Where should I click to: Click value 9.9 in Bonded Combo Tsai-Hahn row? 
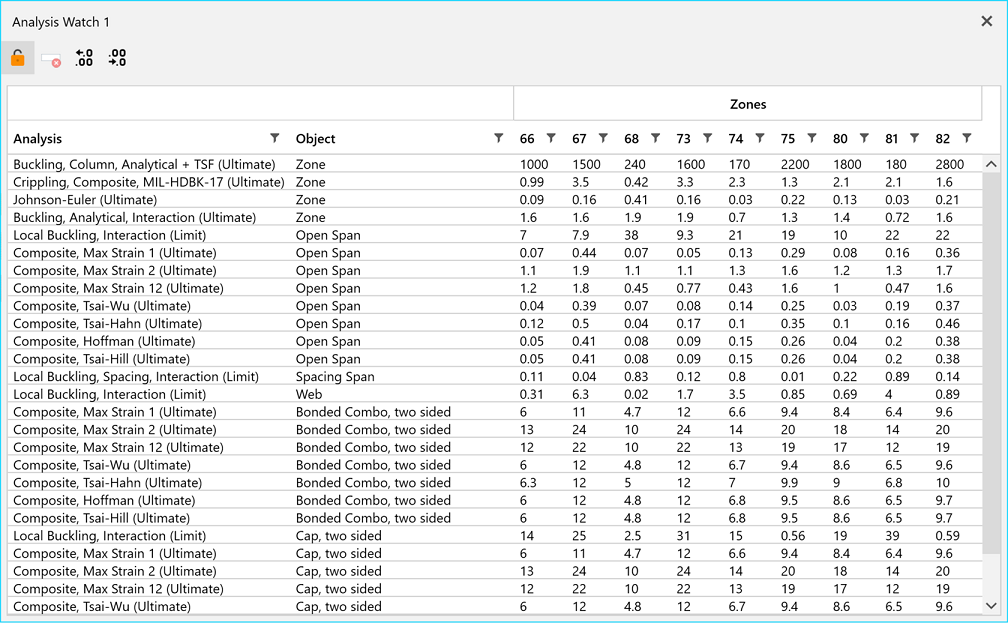point(789,483)
